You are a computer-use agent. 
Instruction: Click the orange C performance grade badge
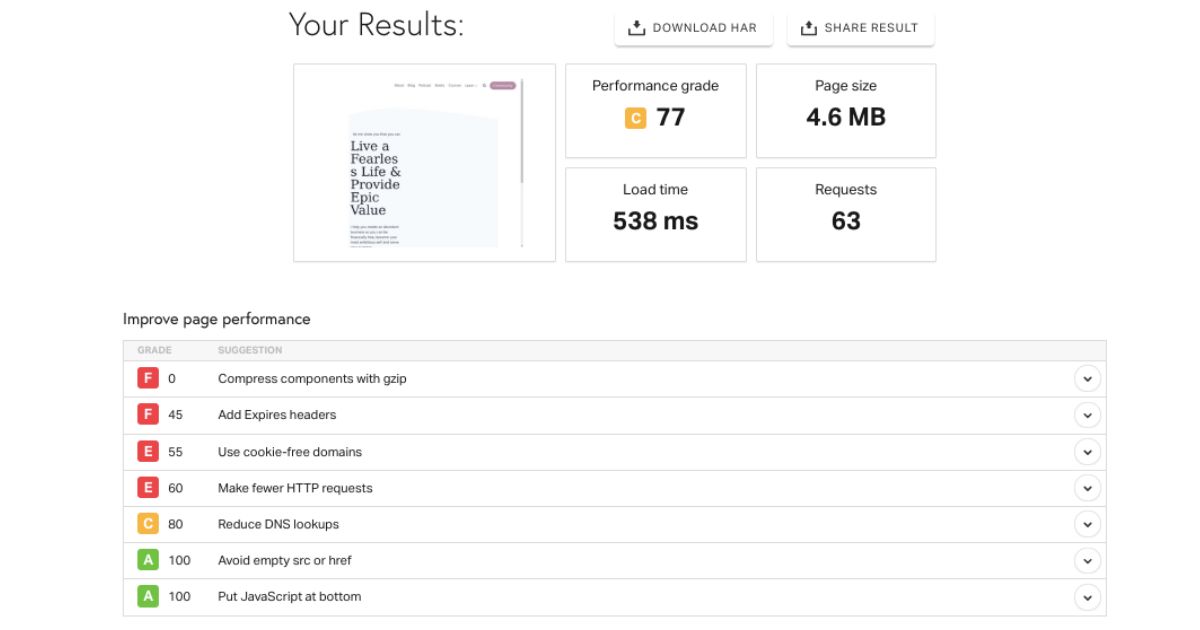click(635, 118)
